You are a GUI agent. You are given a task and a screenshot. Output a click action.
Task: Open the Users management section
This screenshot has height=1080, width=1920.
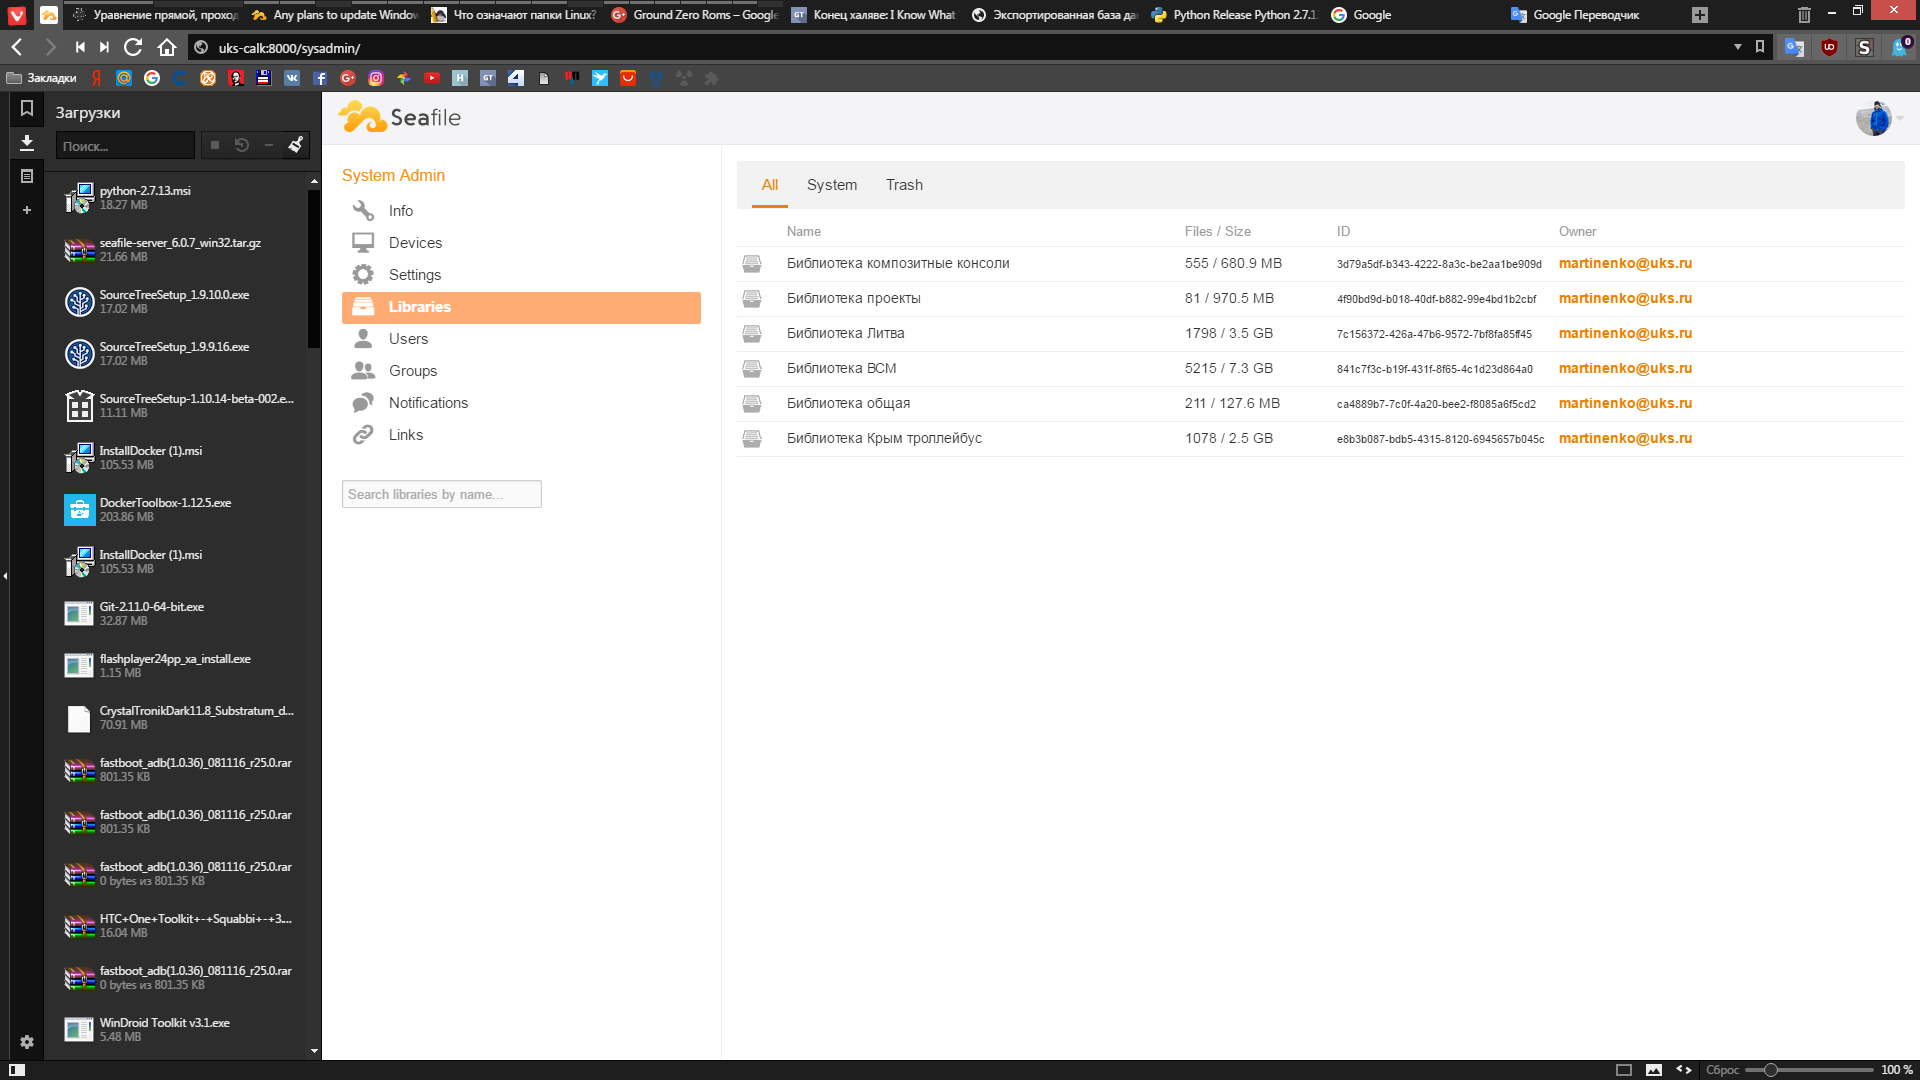pyautogui.click(x=407, y=339)
